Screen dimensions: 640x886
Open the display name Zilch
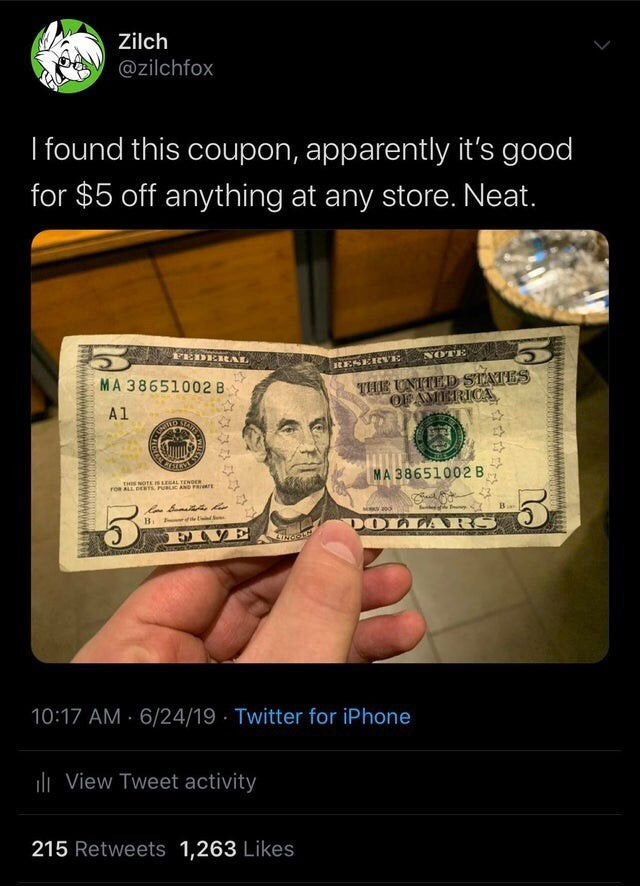click(143, 41)
